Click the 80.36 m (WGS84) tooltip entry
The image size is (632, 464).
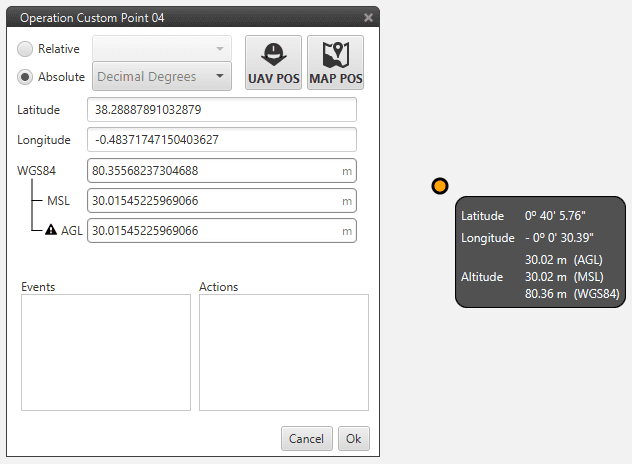coord(572,294)
